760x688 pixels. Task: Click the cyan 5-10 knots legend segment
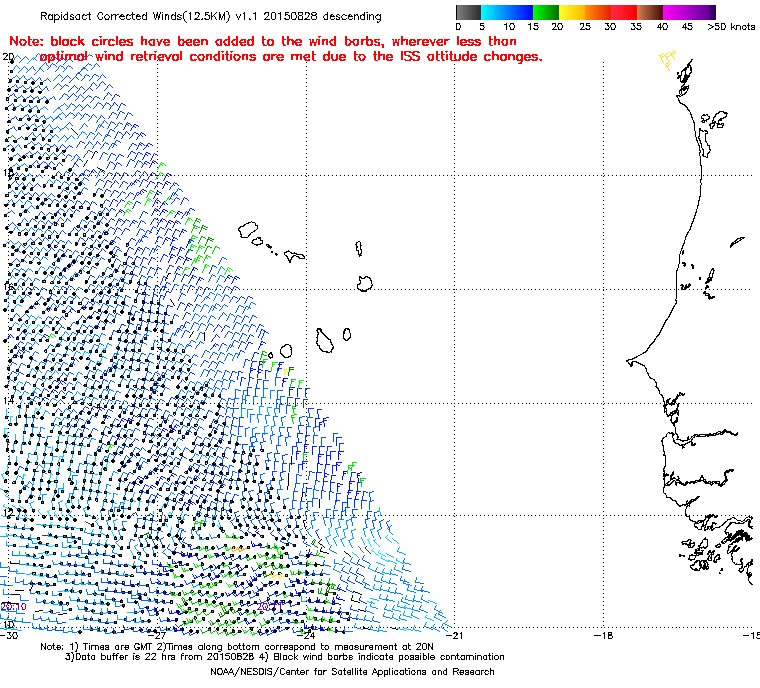494,12
